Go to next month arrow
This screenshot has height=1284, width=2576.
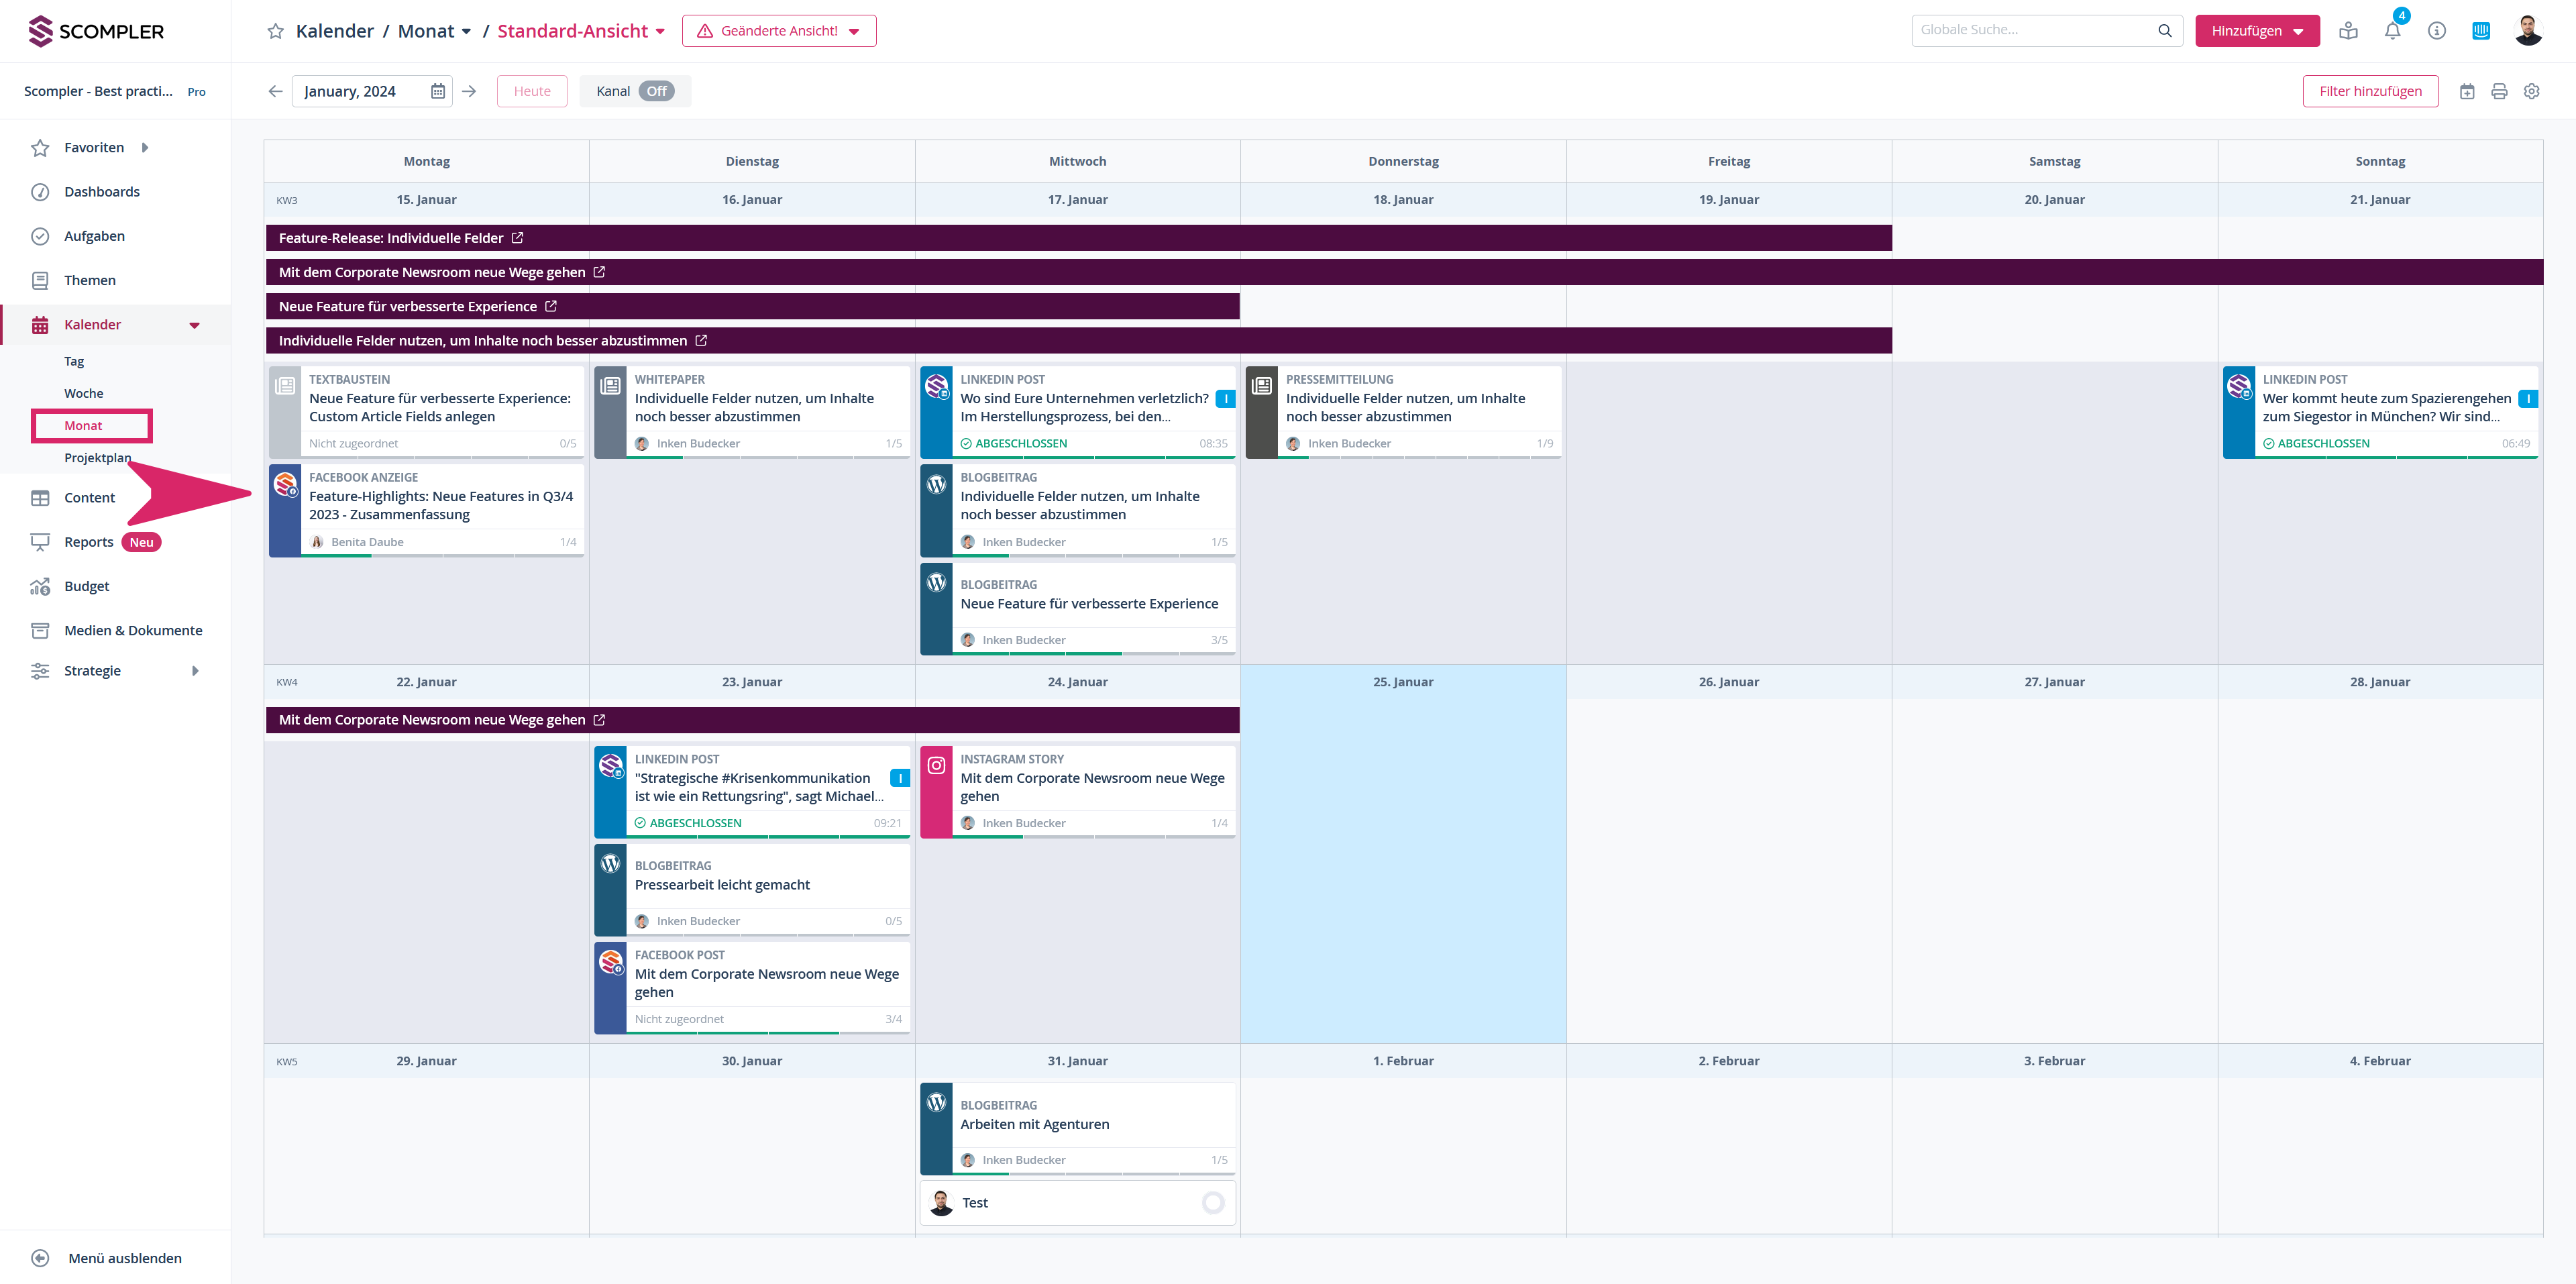click(x=469, y=91)
